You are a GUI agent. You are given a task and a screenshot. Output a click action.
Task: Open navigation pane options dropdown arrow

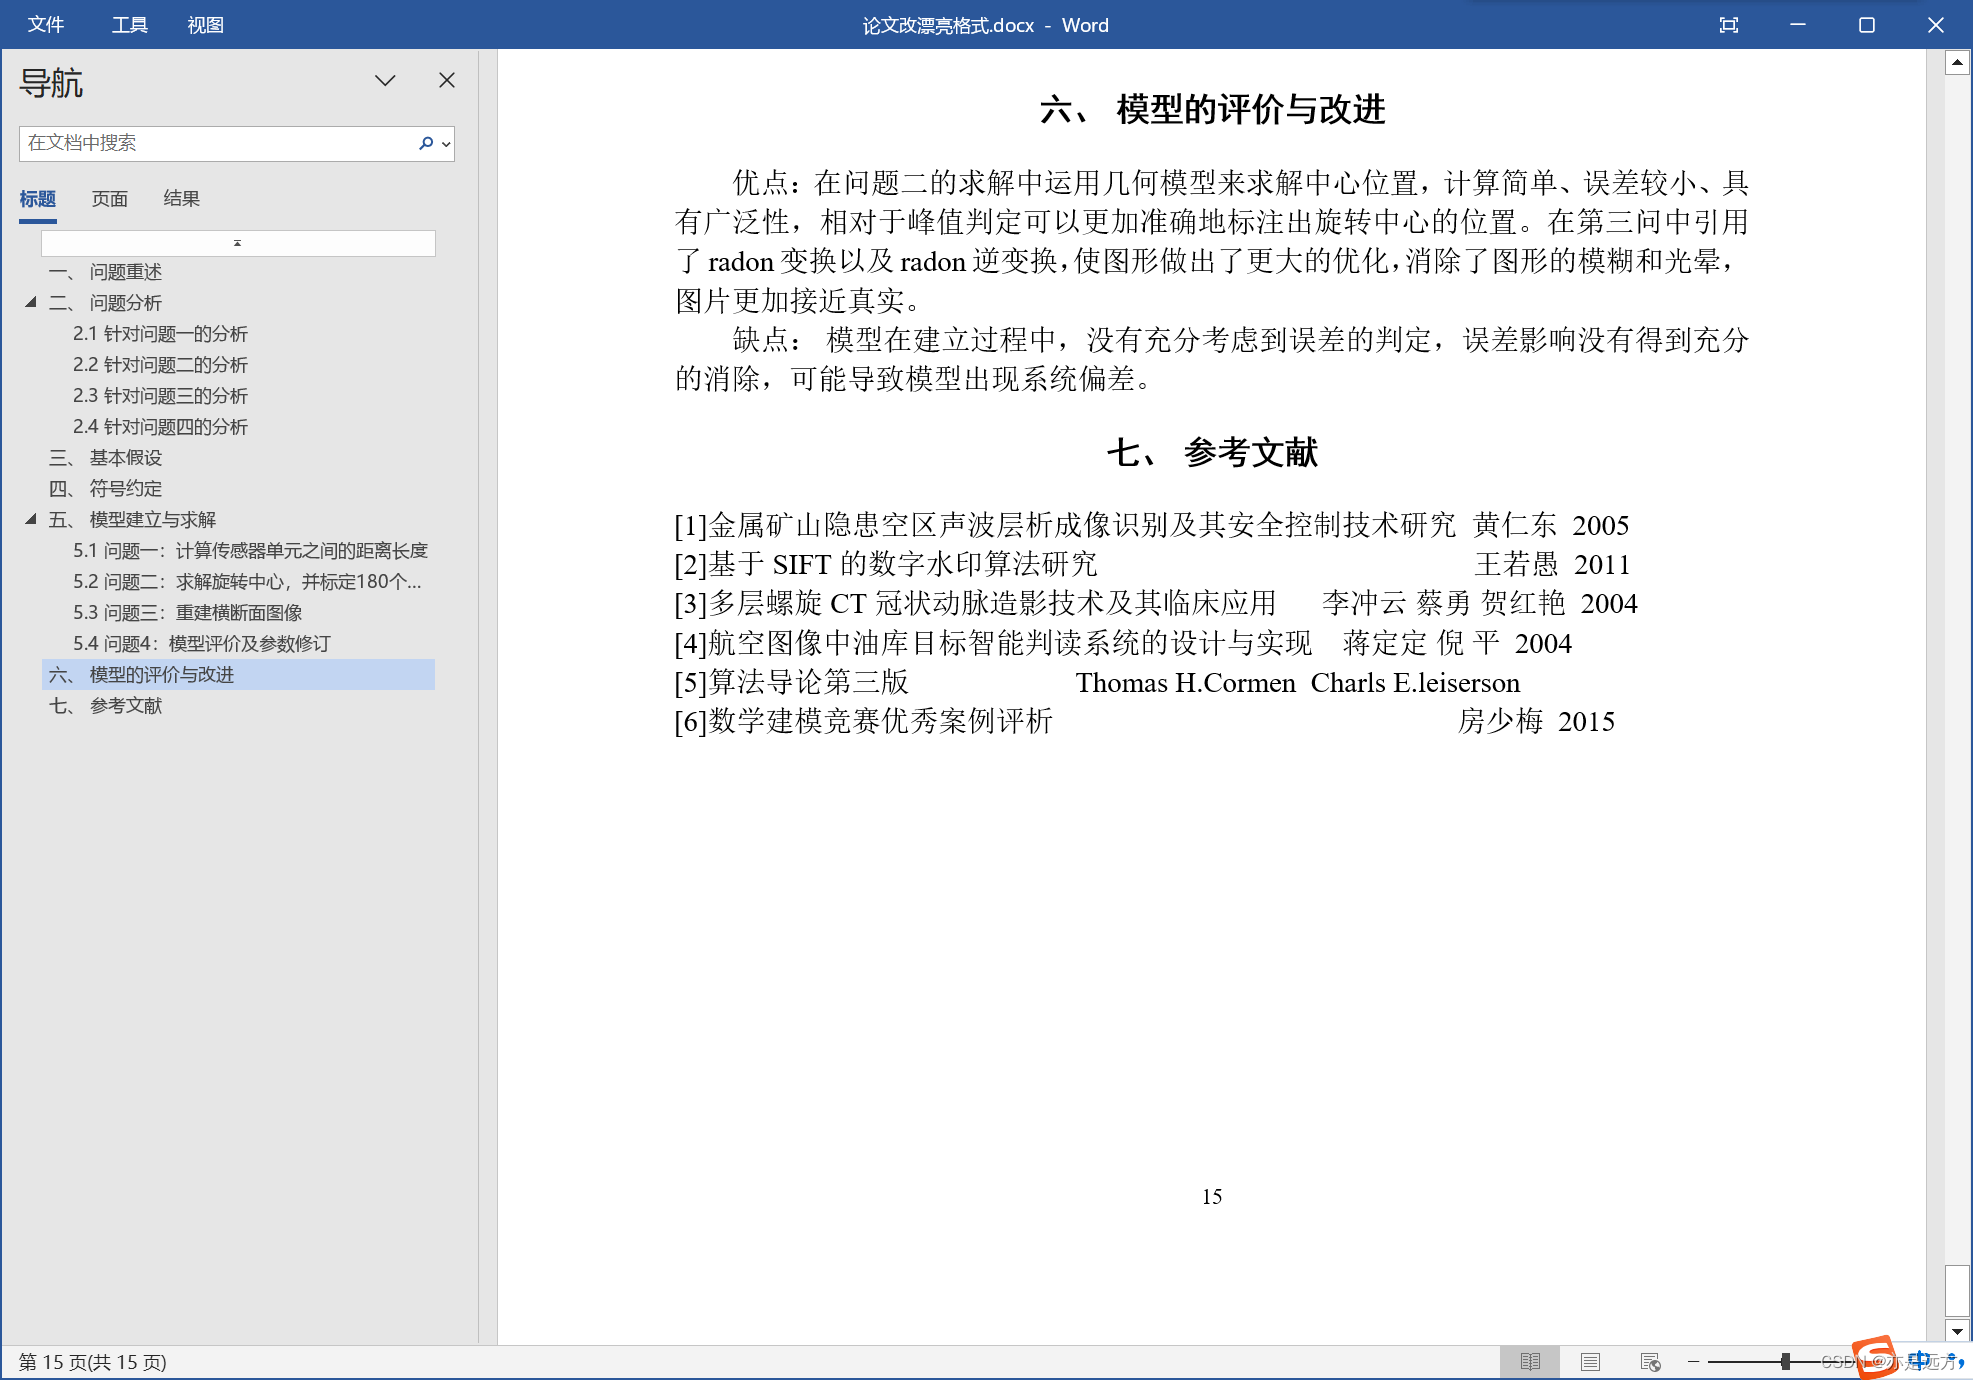(385, 80)
